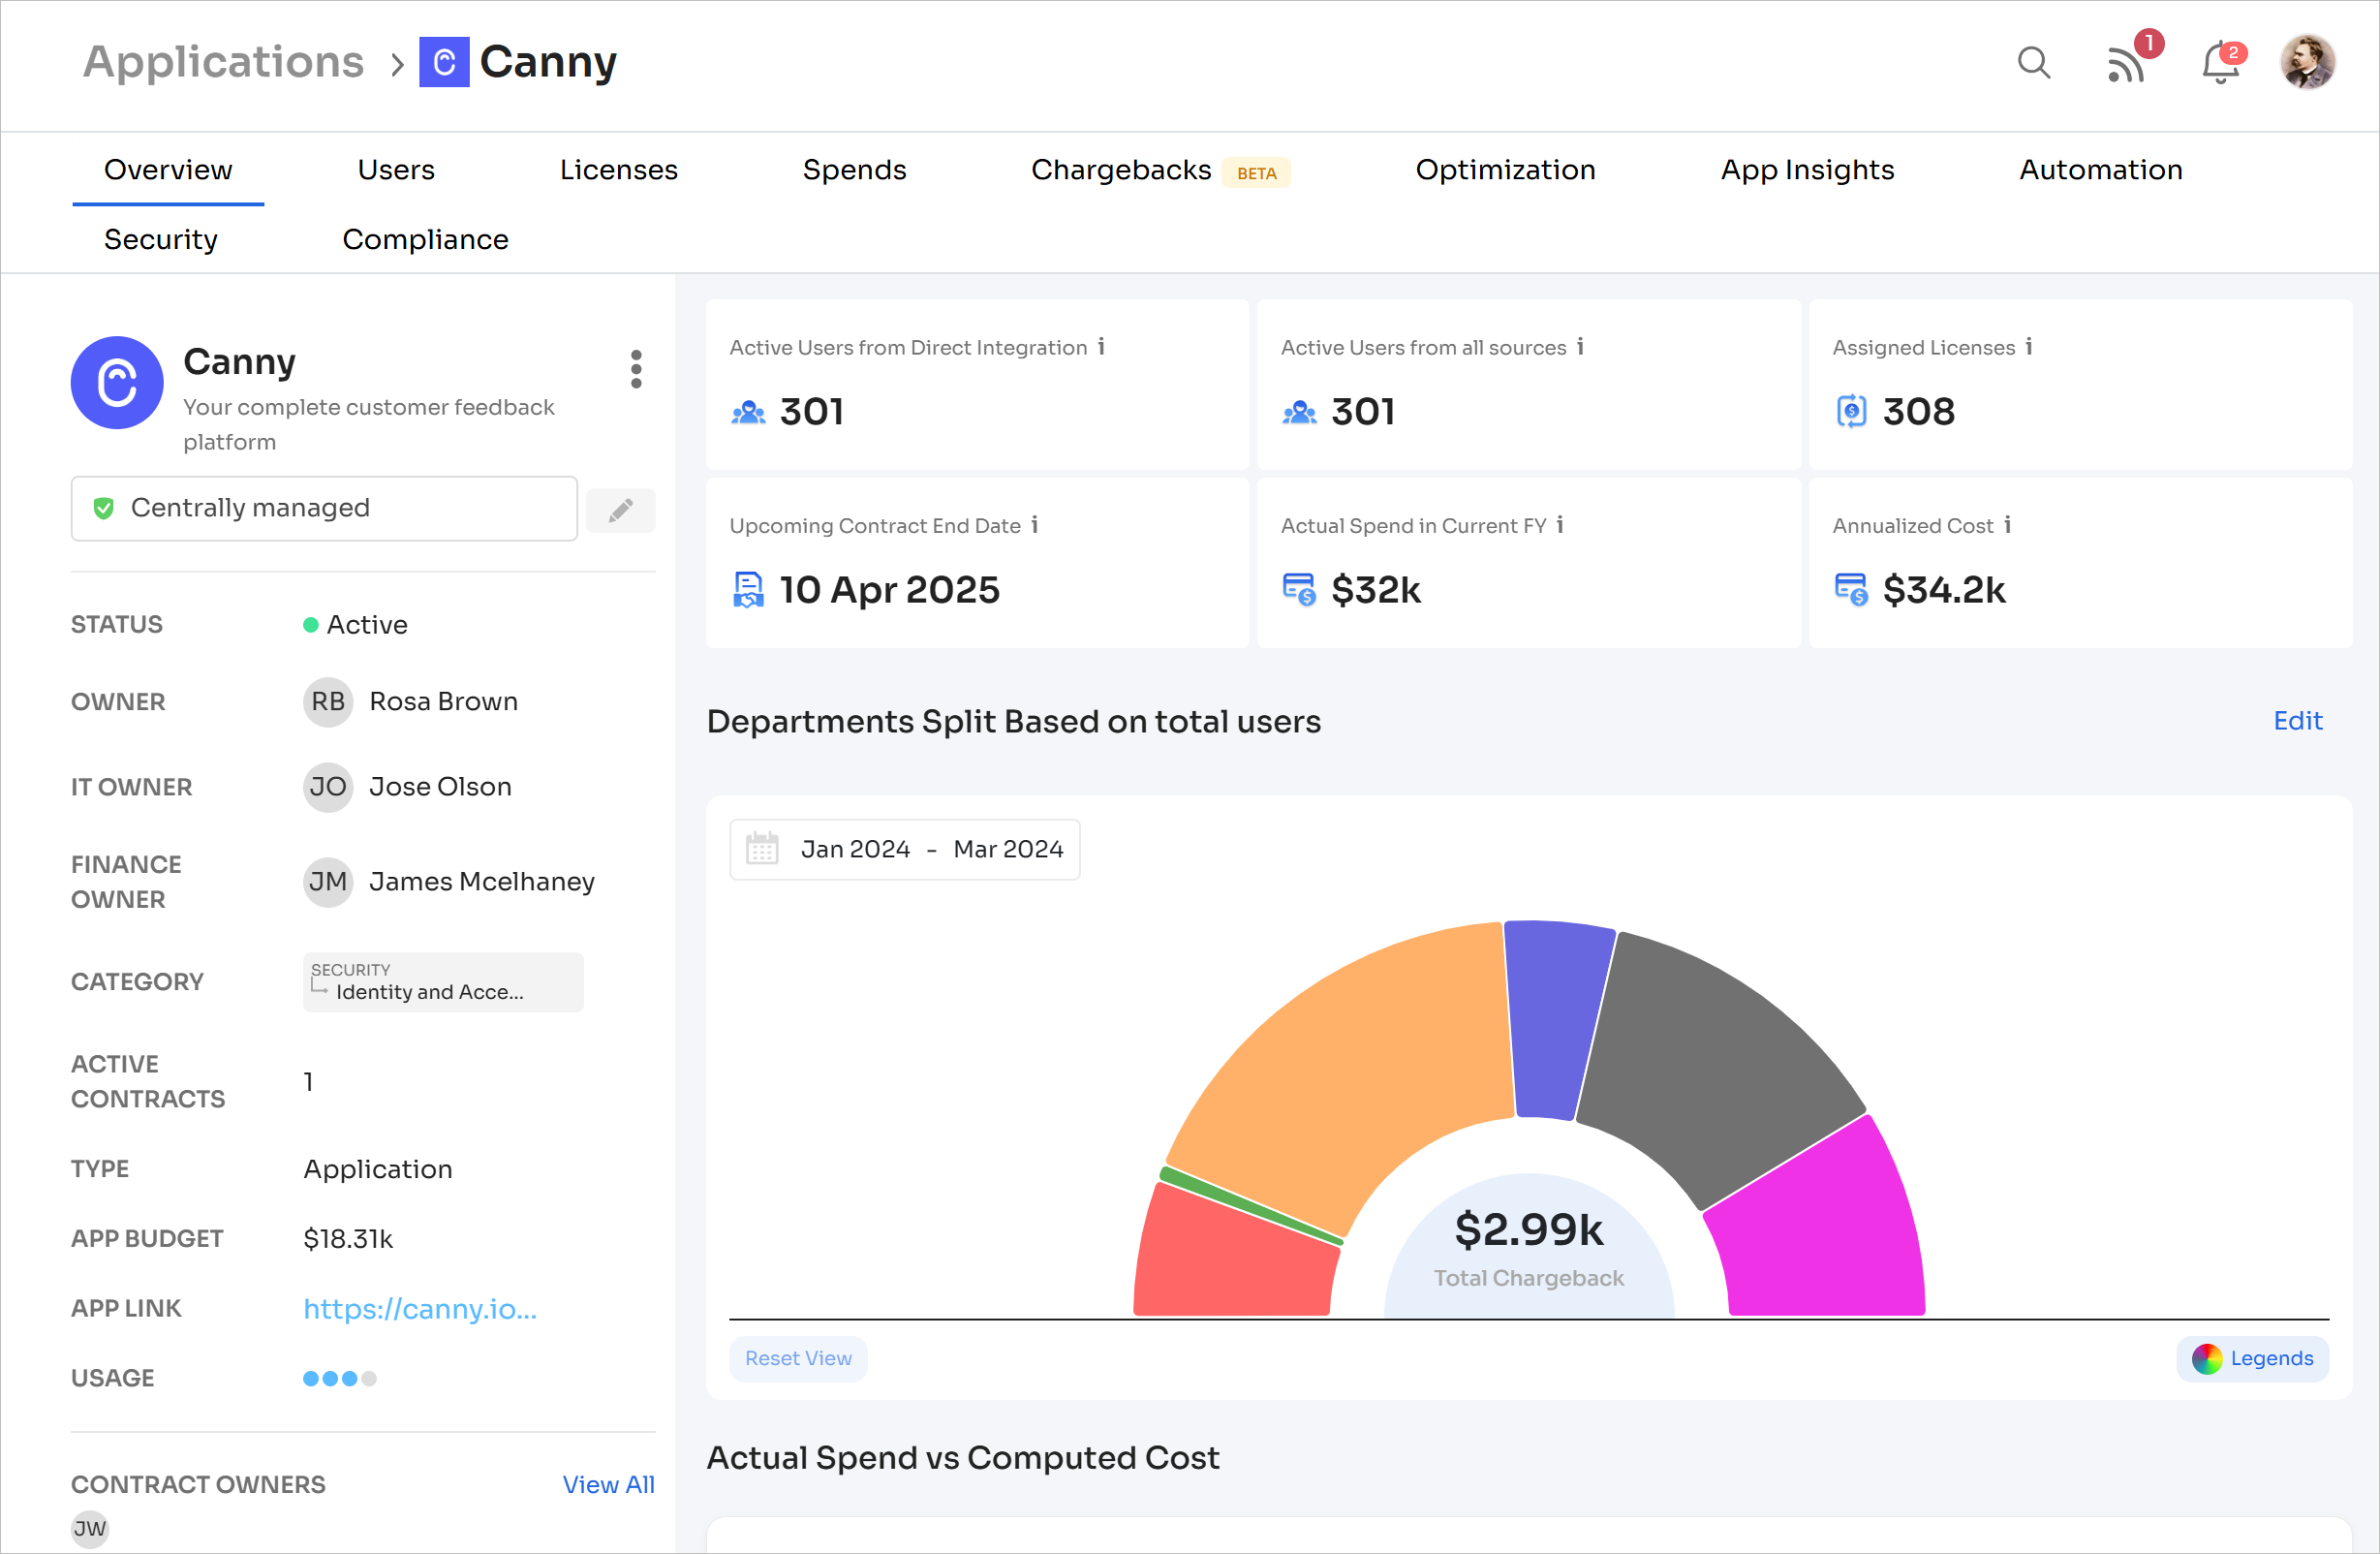Click users icon in all sources card
The image size is (2380, 1554).
tap(1299, 412)
